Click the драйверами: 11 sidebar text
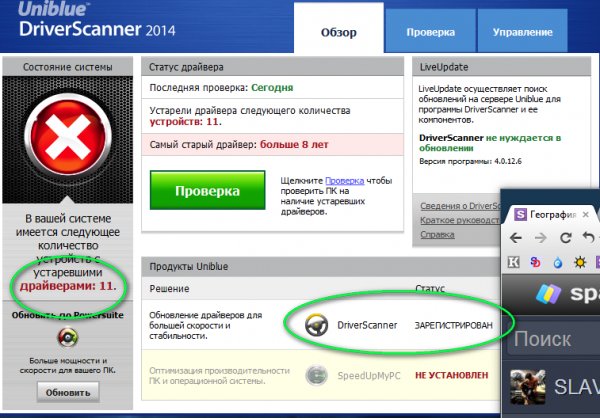The image size is (600, 418). (68, 286)
